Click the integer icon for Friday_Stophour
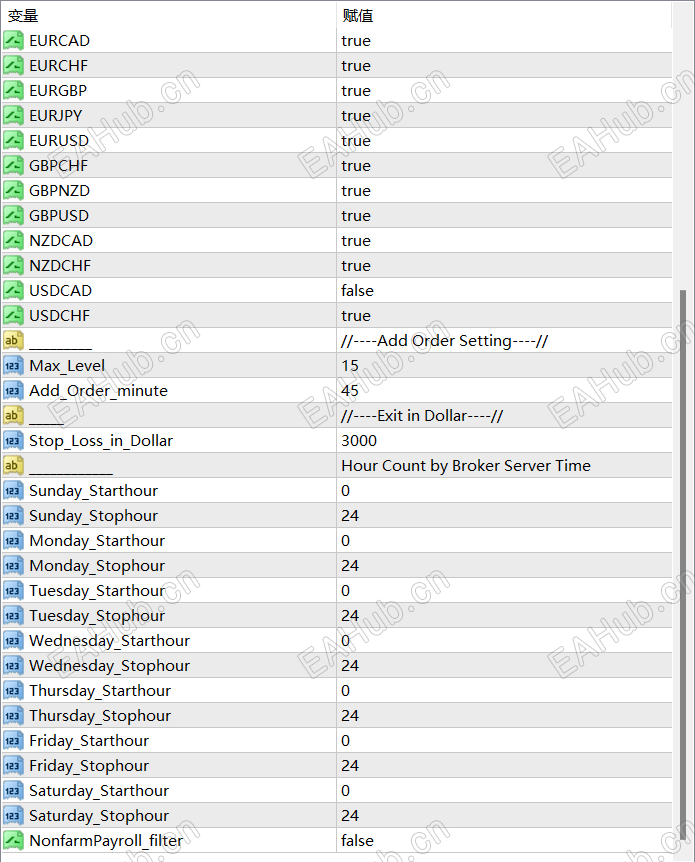The image size is (695, 862). [x=13, y=766]
